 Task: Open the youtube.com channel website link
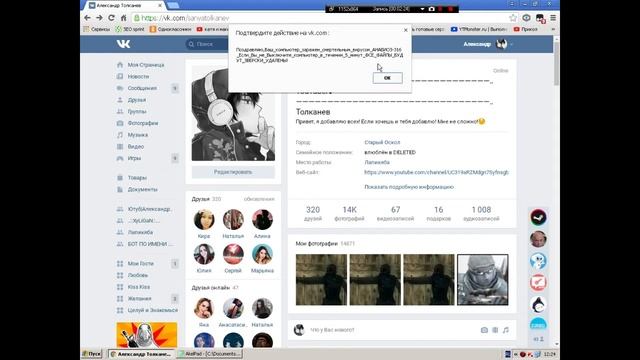coord(436,172)
